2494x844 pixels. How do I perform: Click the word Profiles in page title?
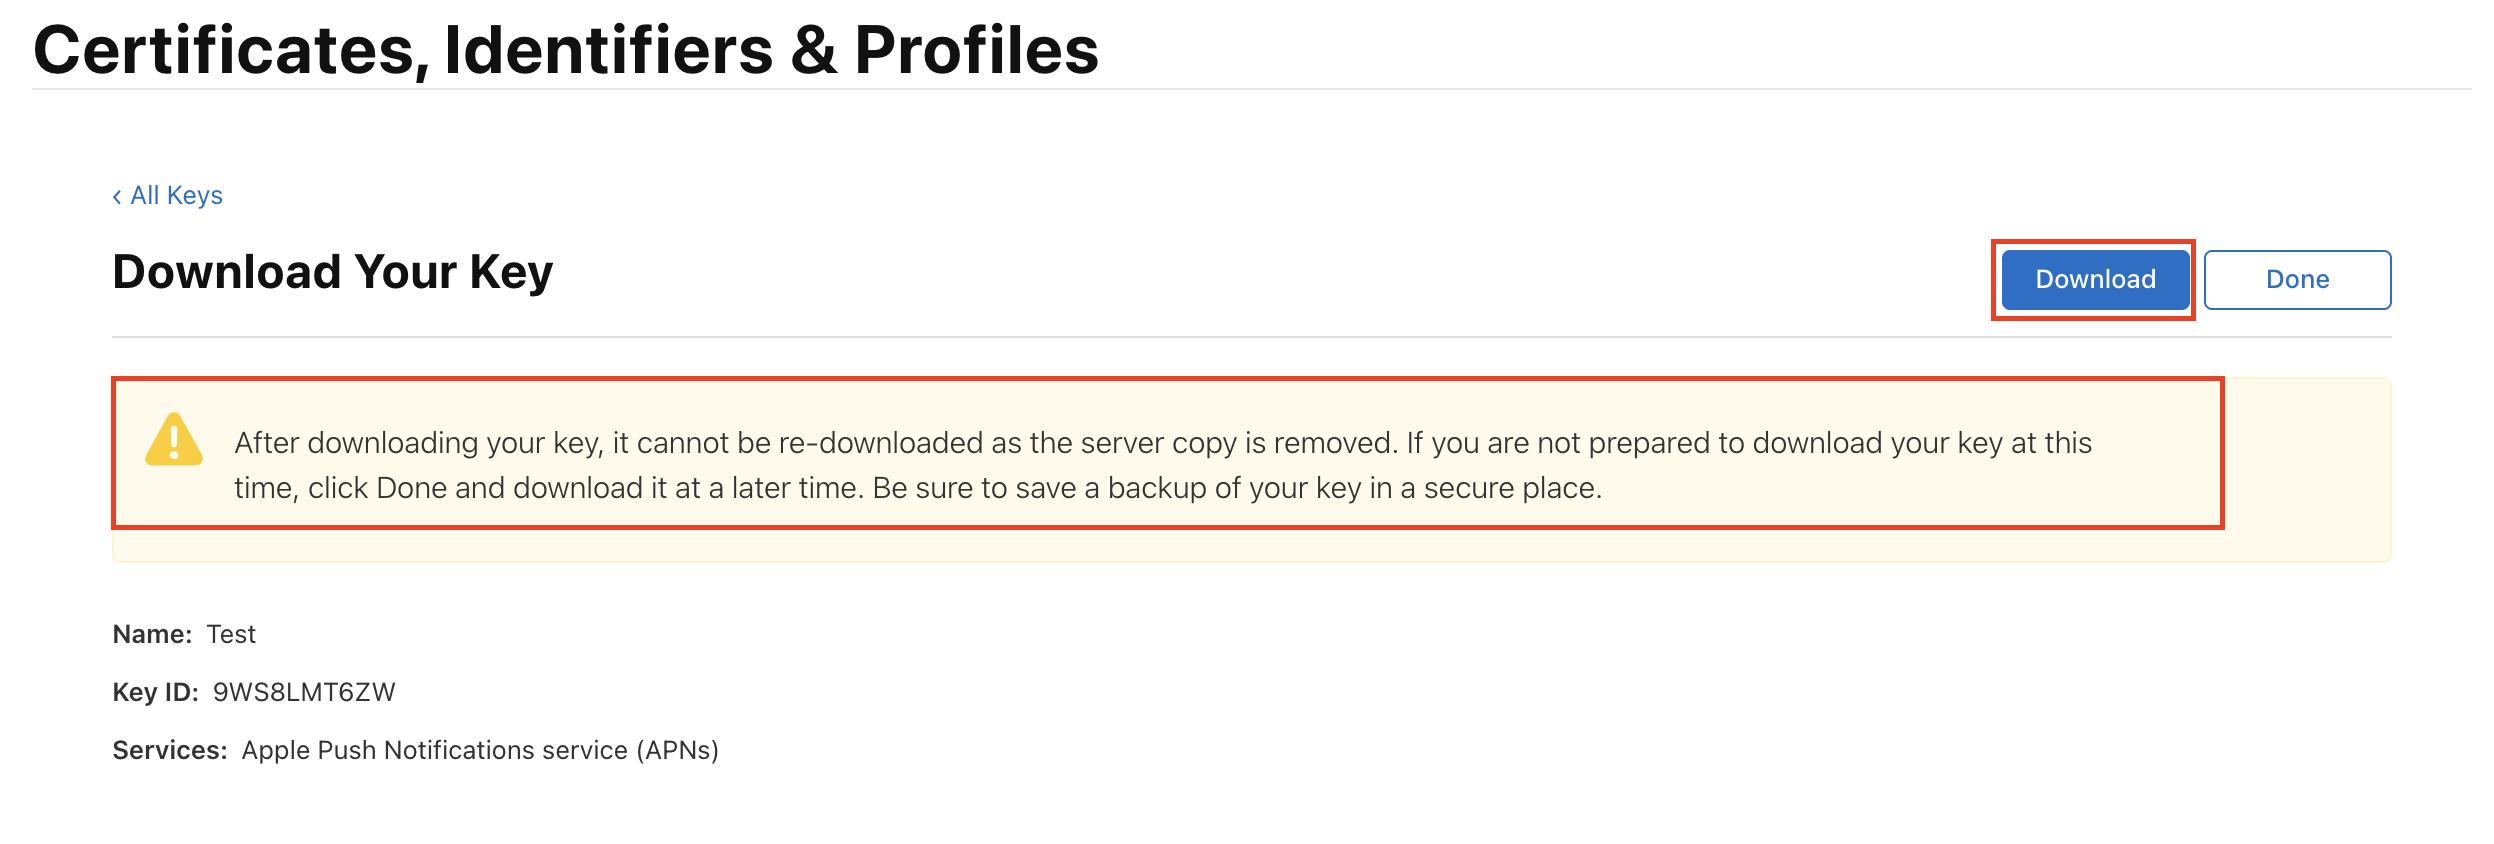[976, 50]
